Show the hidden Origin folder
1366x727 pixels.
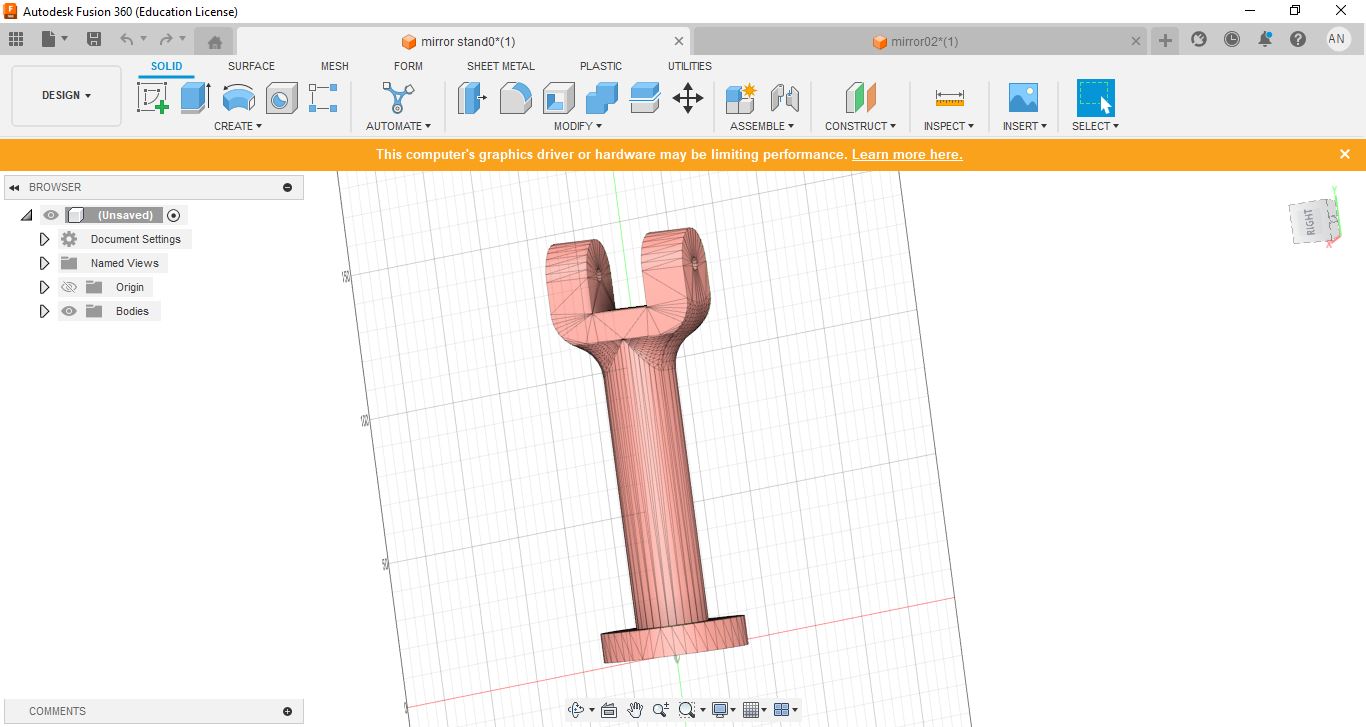pos(69,287)
